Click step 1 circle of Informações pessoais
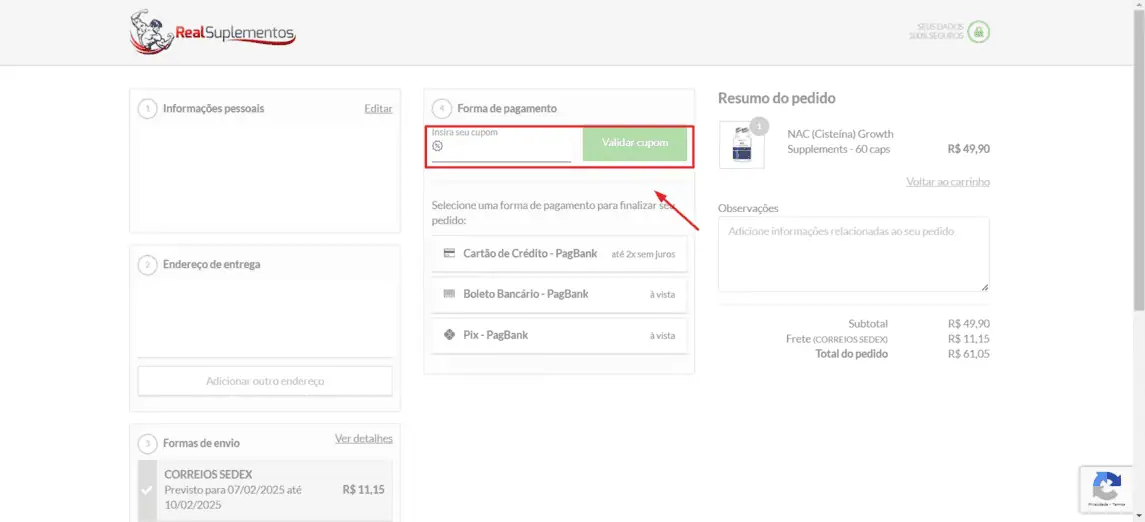This screenshot has width=1145, height=522. [x=148, y=109]
